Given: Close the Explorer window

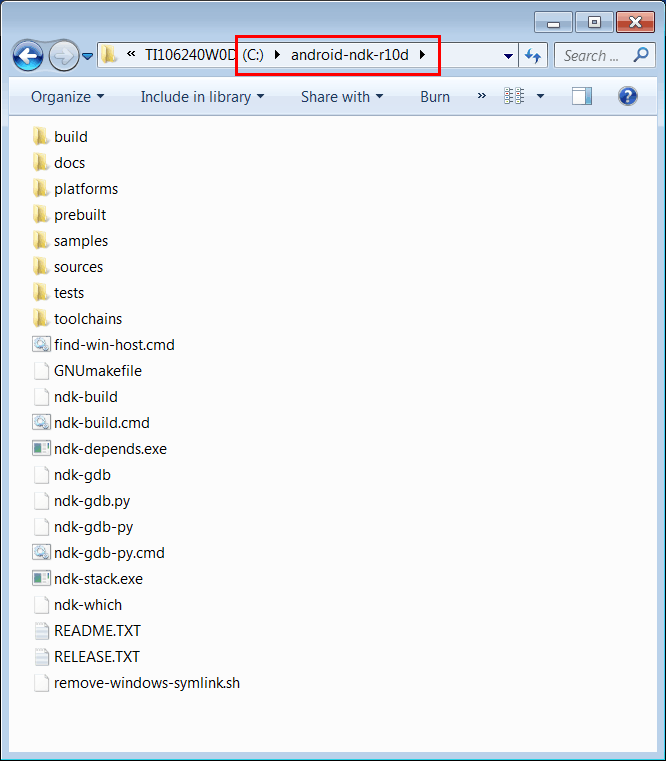Looking at the screenshot, I should (635, 22).
